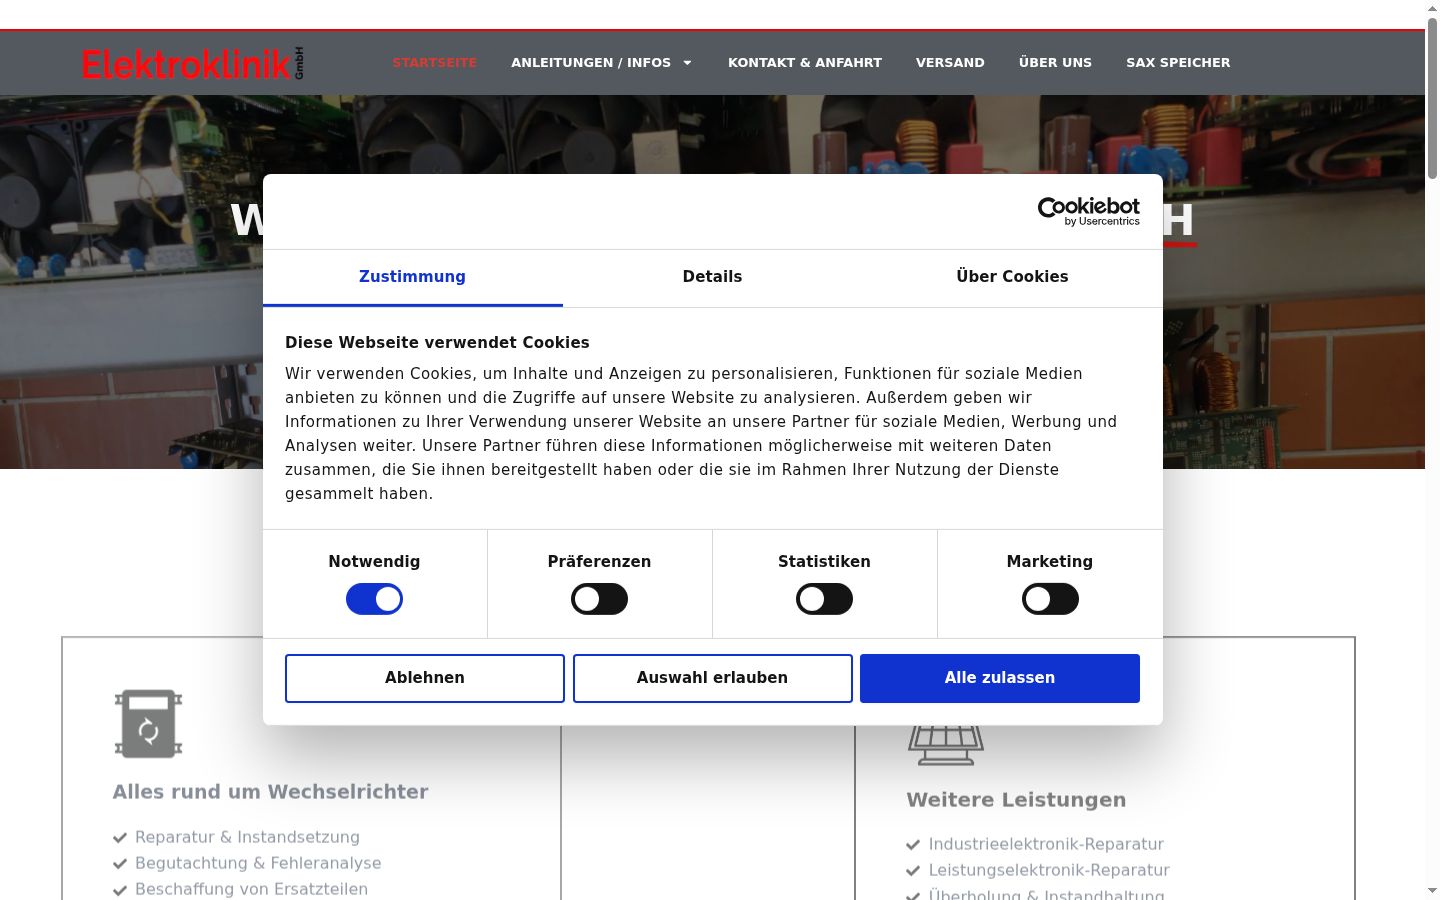The image size is (1440, 900).
Task: Open the SAX Speicher menu item
Action: 1178,62
